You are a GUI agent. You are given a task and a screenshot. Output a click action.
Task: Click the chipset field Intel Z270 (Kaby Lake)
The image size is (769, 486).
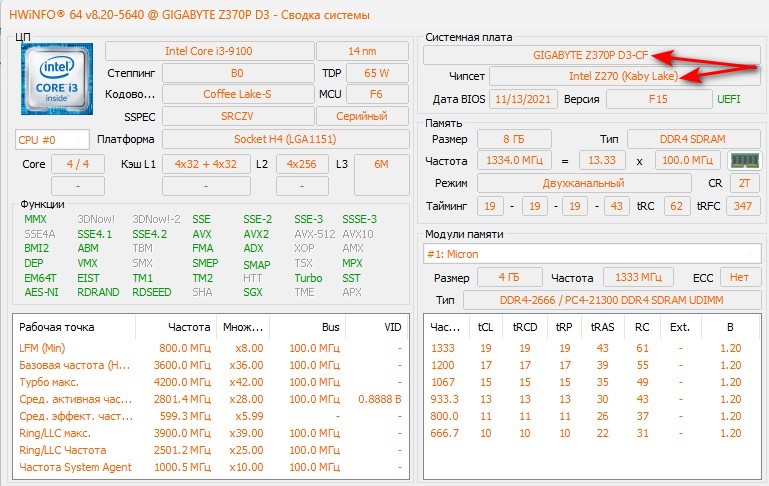click(625, 76)
